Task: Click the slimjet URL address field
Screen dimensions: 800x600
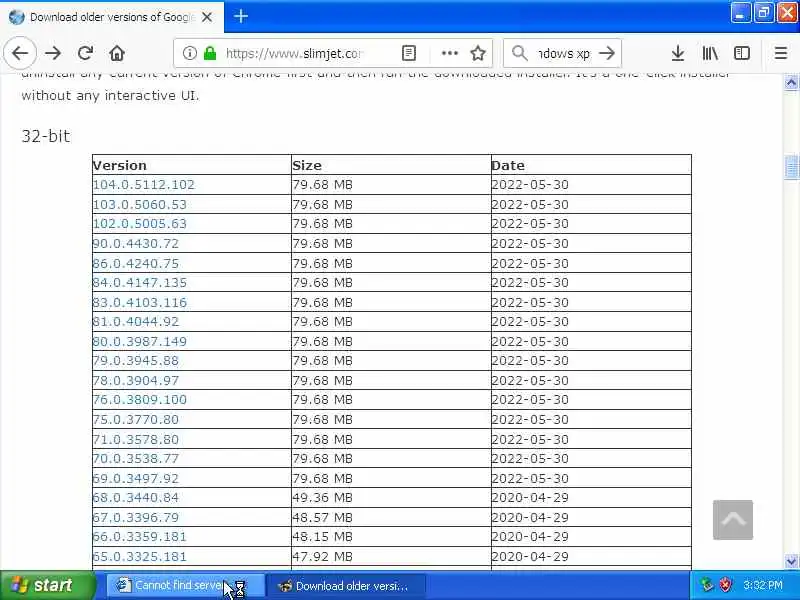Action: 294,53
